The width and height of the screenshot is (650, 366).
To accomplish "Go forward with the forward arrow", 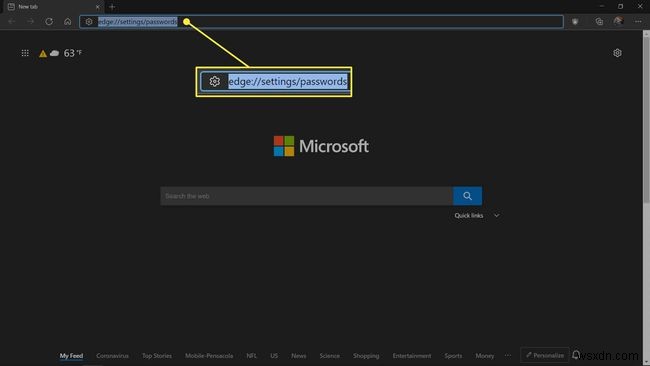I will click(x=31, y=21).
